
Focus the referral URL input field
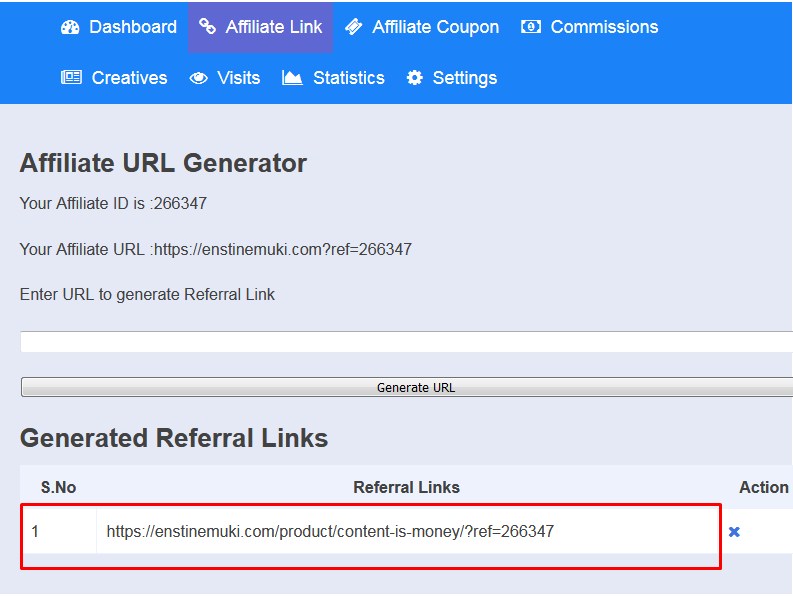(x=407, y=342)
